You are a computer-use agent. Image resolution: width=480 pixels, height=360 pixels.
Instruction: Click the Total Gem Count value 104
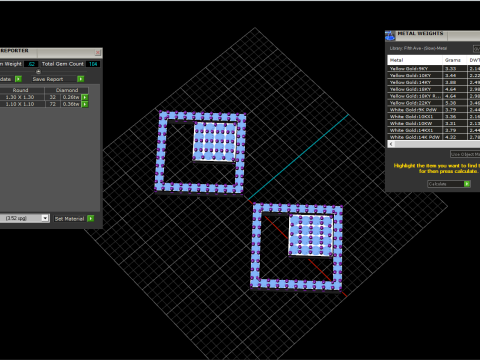[x=93, y=64]
